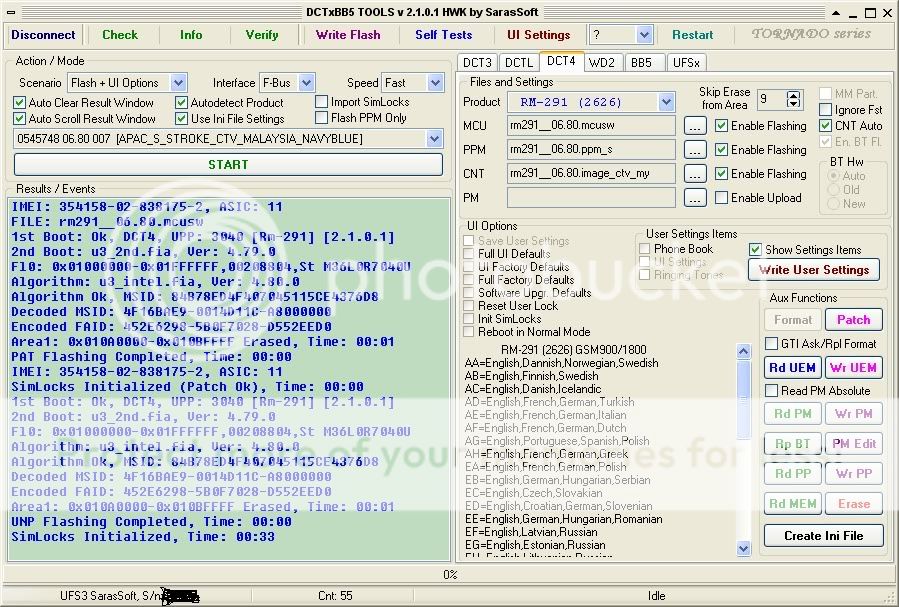Enable Reboot in Normal Mode checkbox
This screenshot has width=899, height=607.
(x=469, y=332)
